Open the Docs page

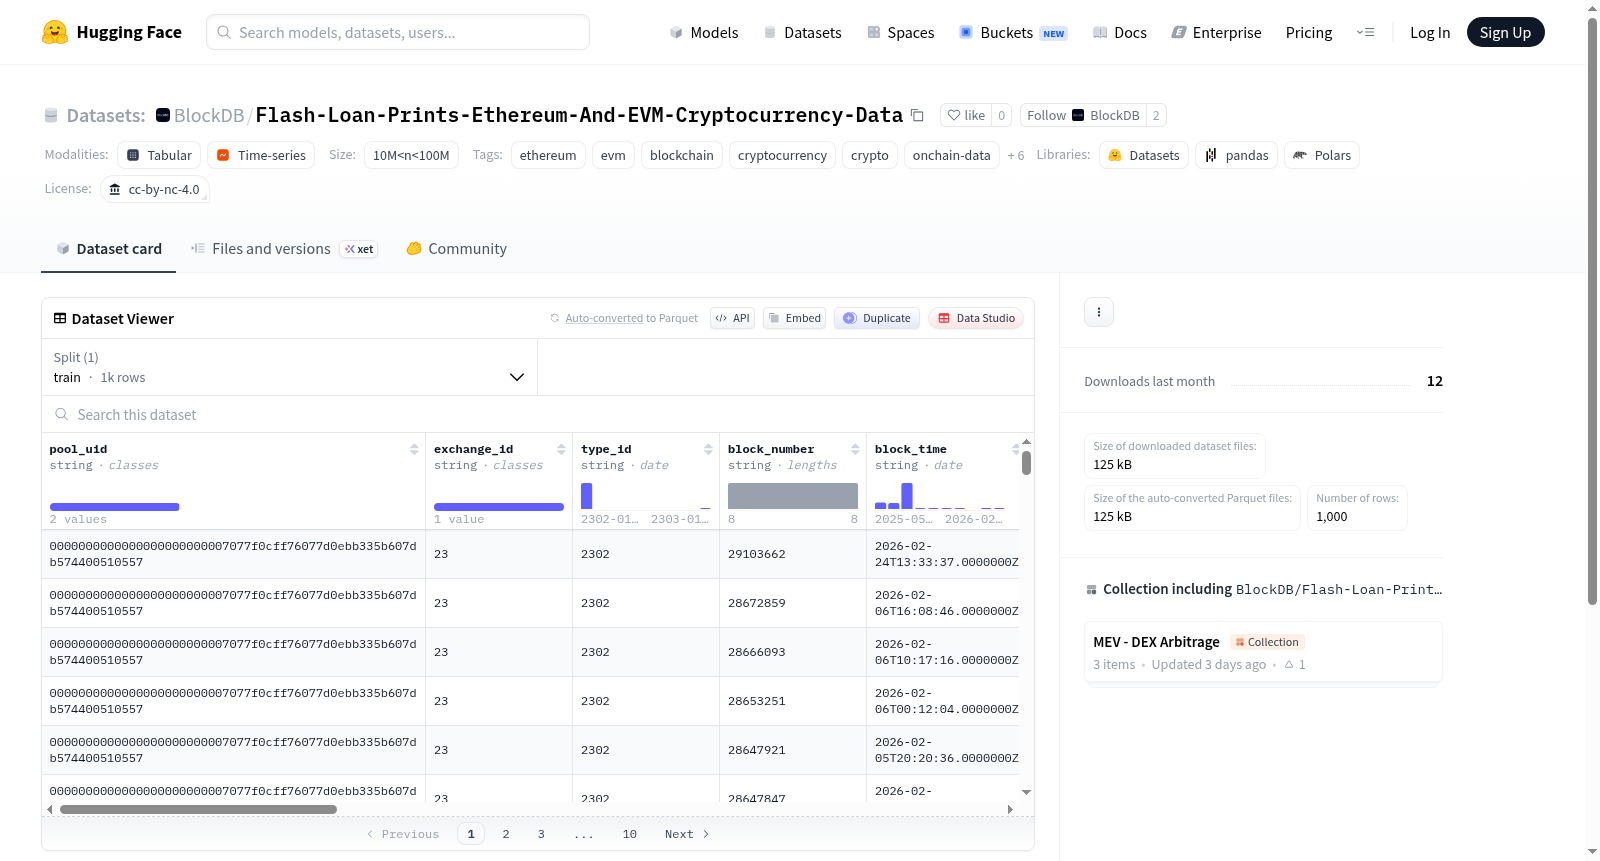click(x=1120, y=33)
